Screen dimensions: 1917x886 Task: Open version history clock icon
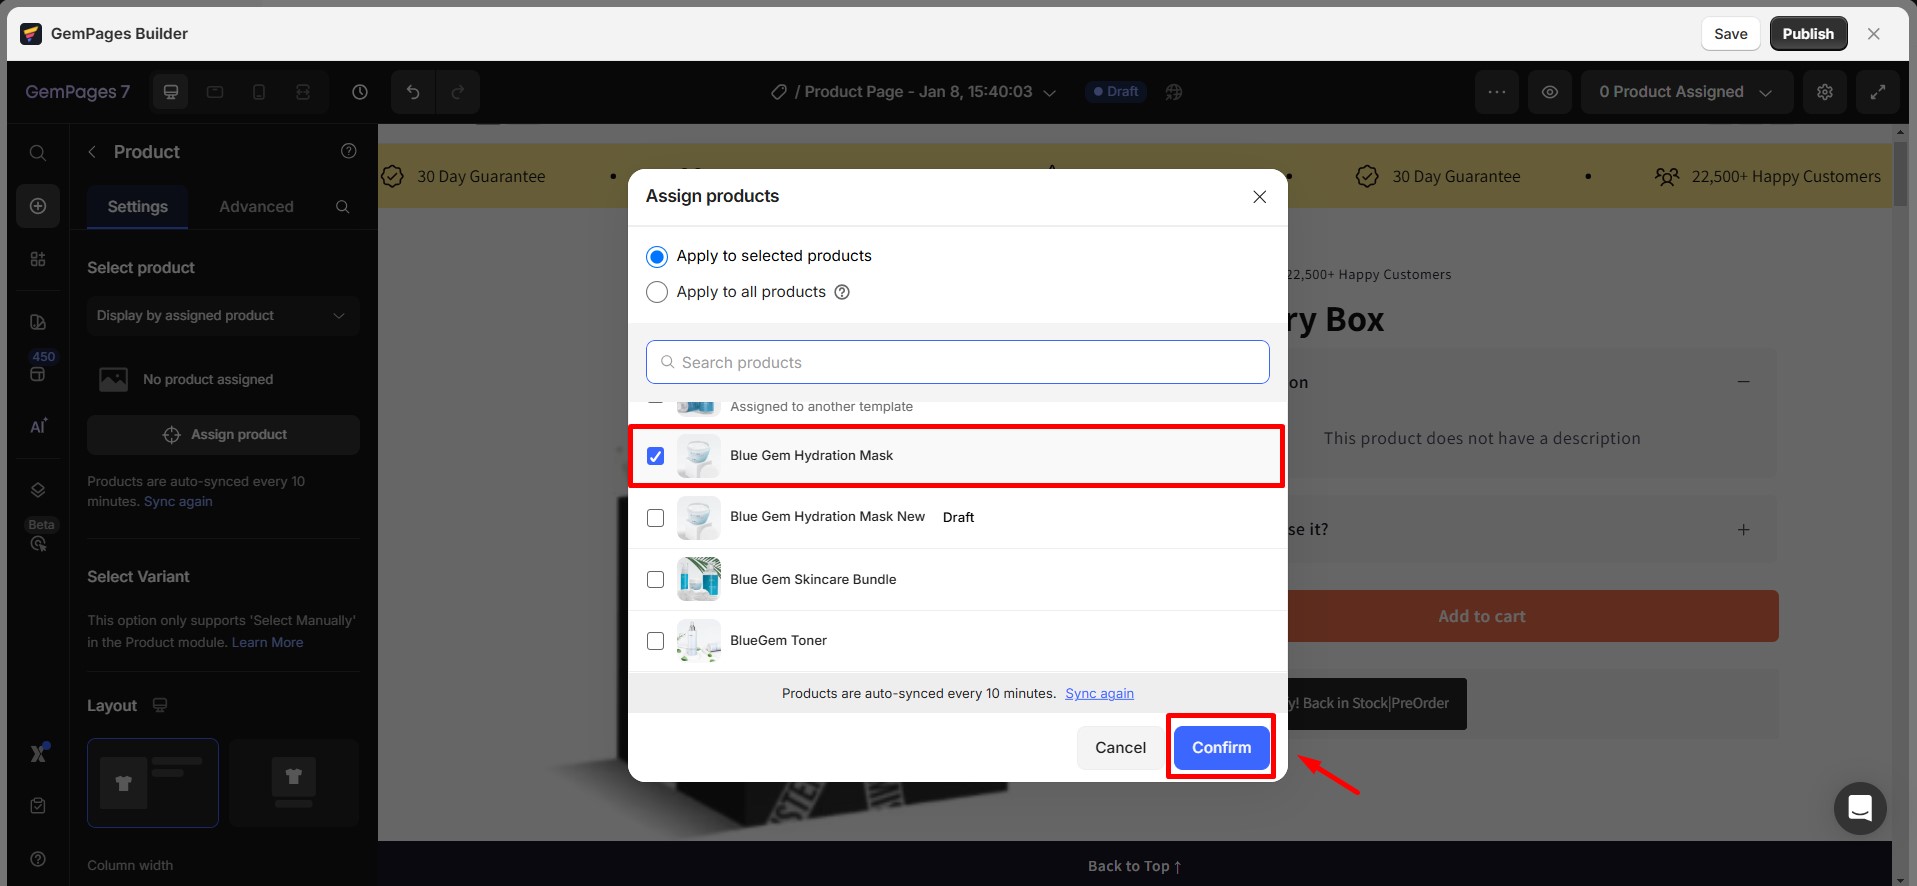(x=360, y=92)
